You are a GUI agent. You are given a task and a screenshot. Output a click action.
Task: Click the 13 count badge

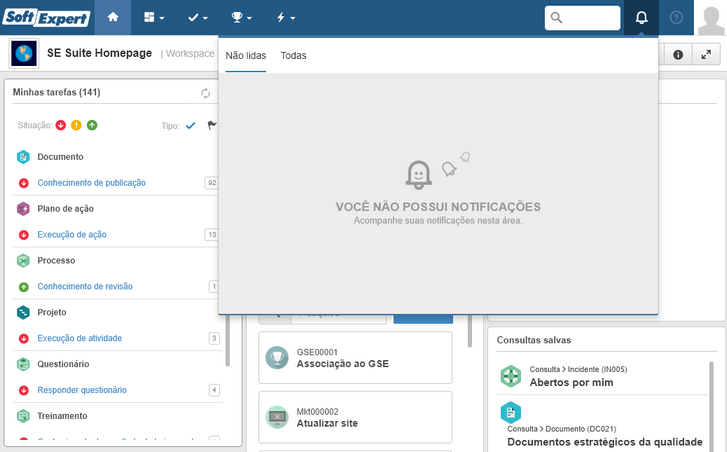[212, 235]
